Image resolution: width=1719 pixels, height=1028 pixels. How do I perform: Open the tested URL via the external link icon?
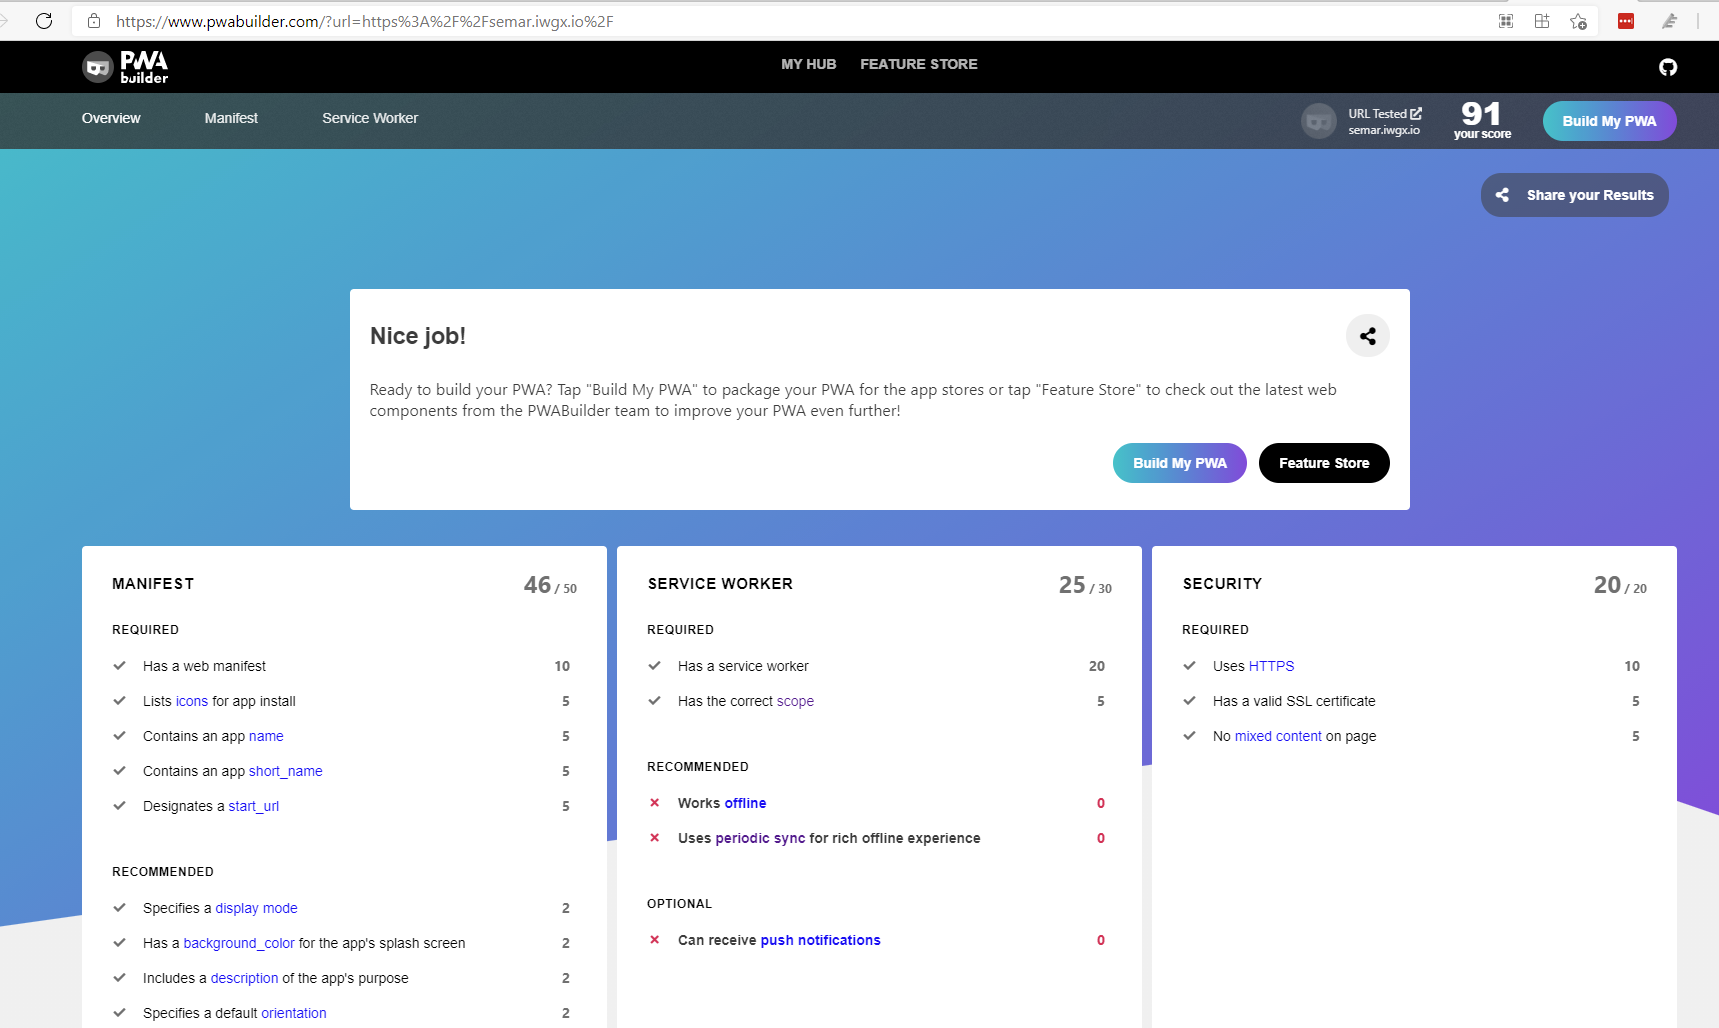click(x=1417, y=112)
